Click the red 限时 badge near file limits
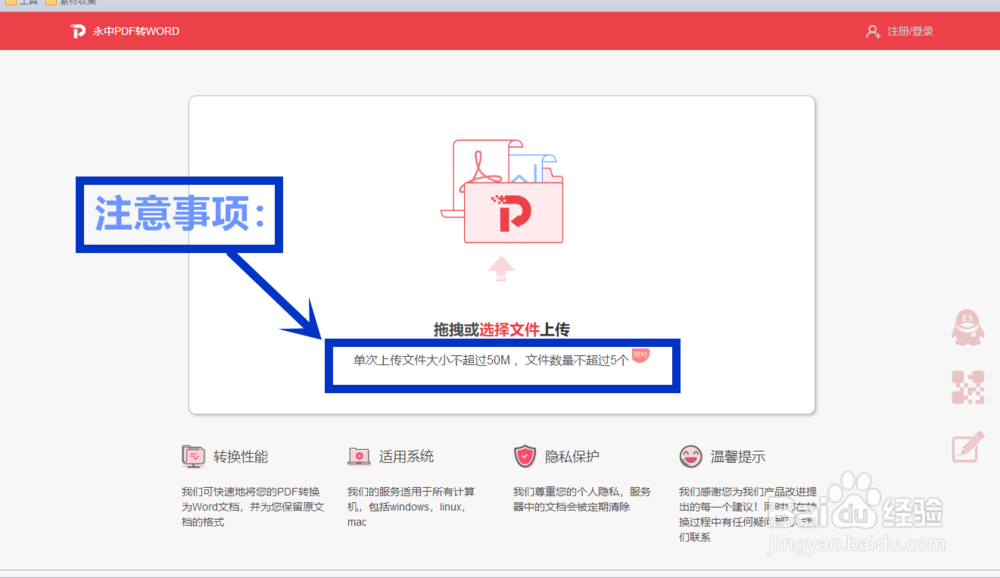The image size is (1000, 578). (641, 354)
